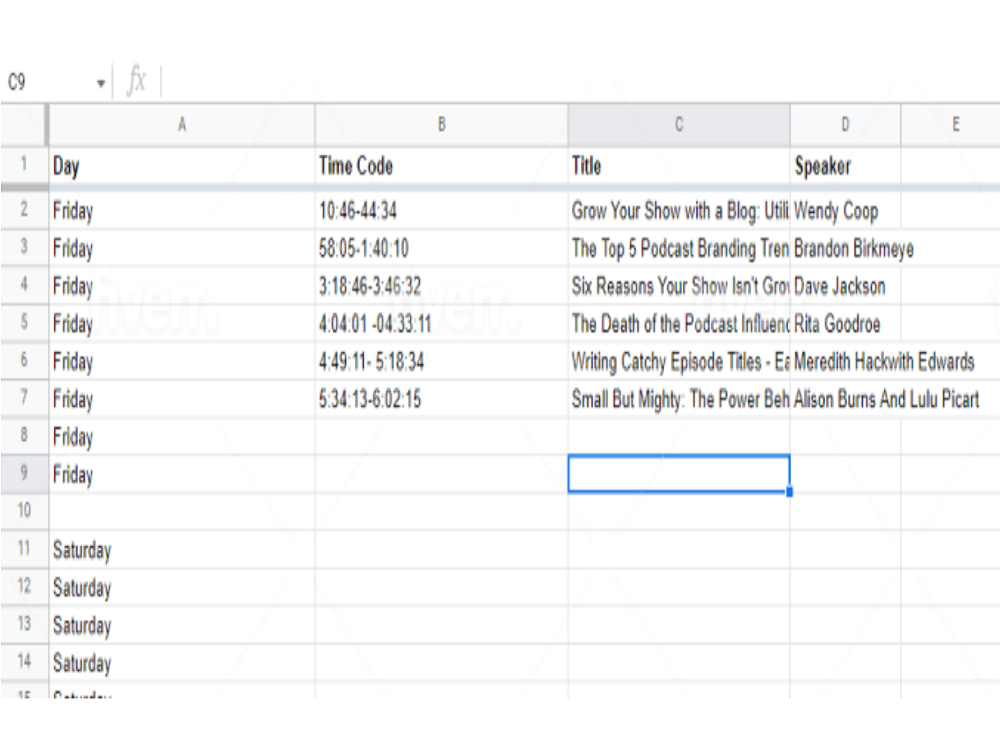Select the Meredith Hackwith Edwards cell
The height and width of the screenshot is (750, 1000).
click(845, 361)
